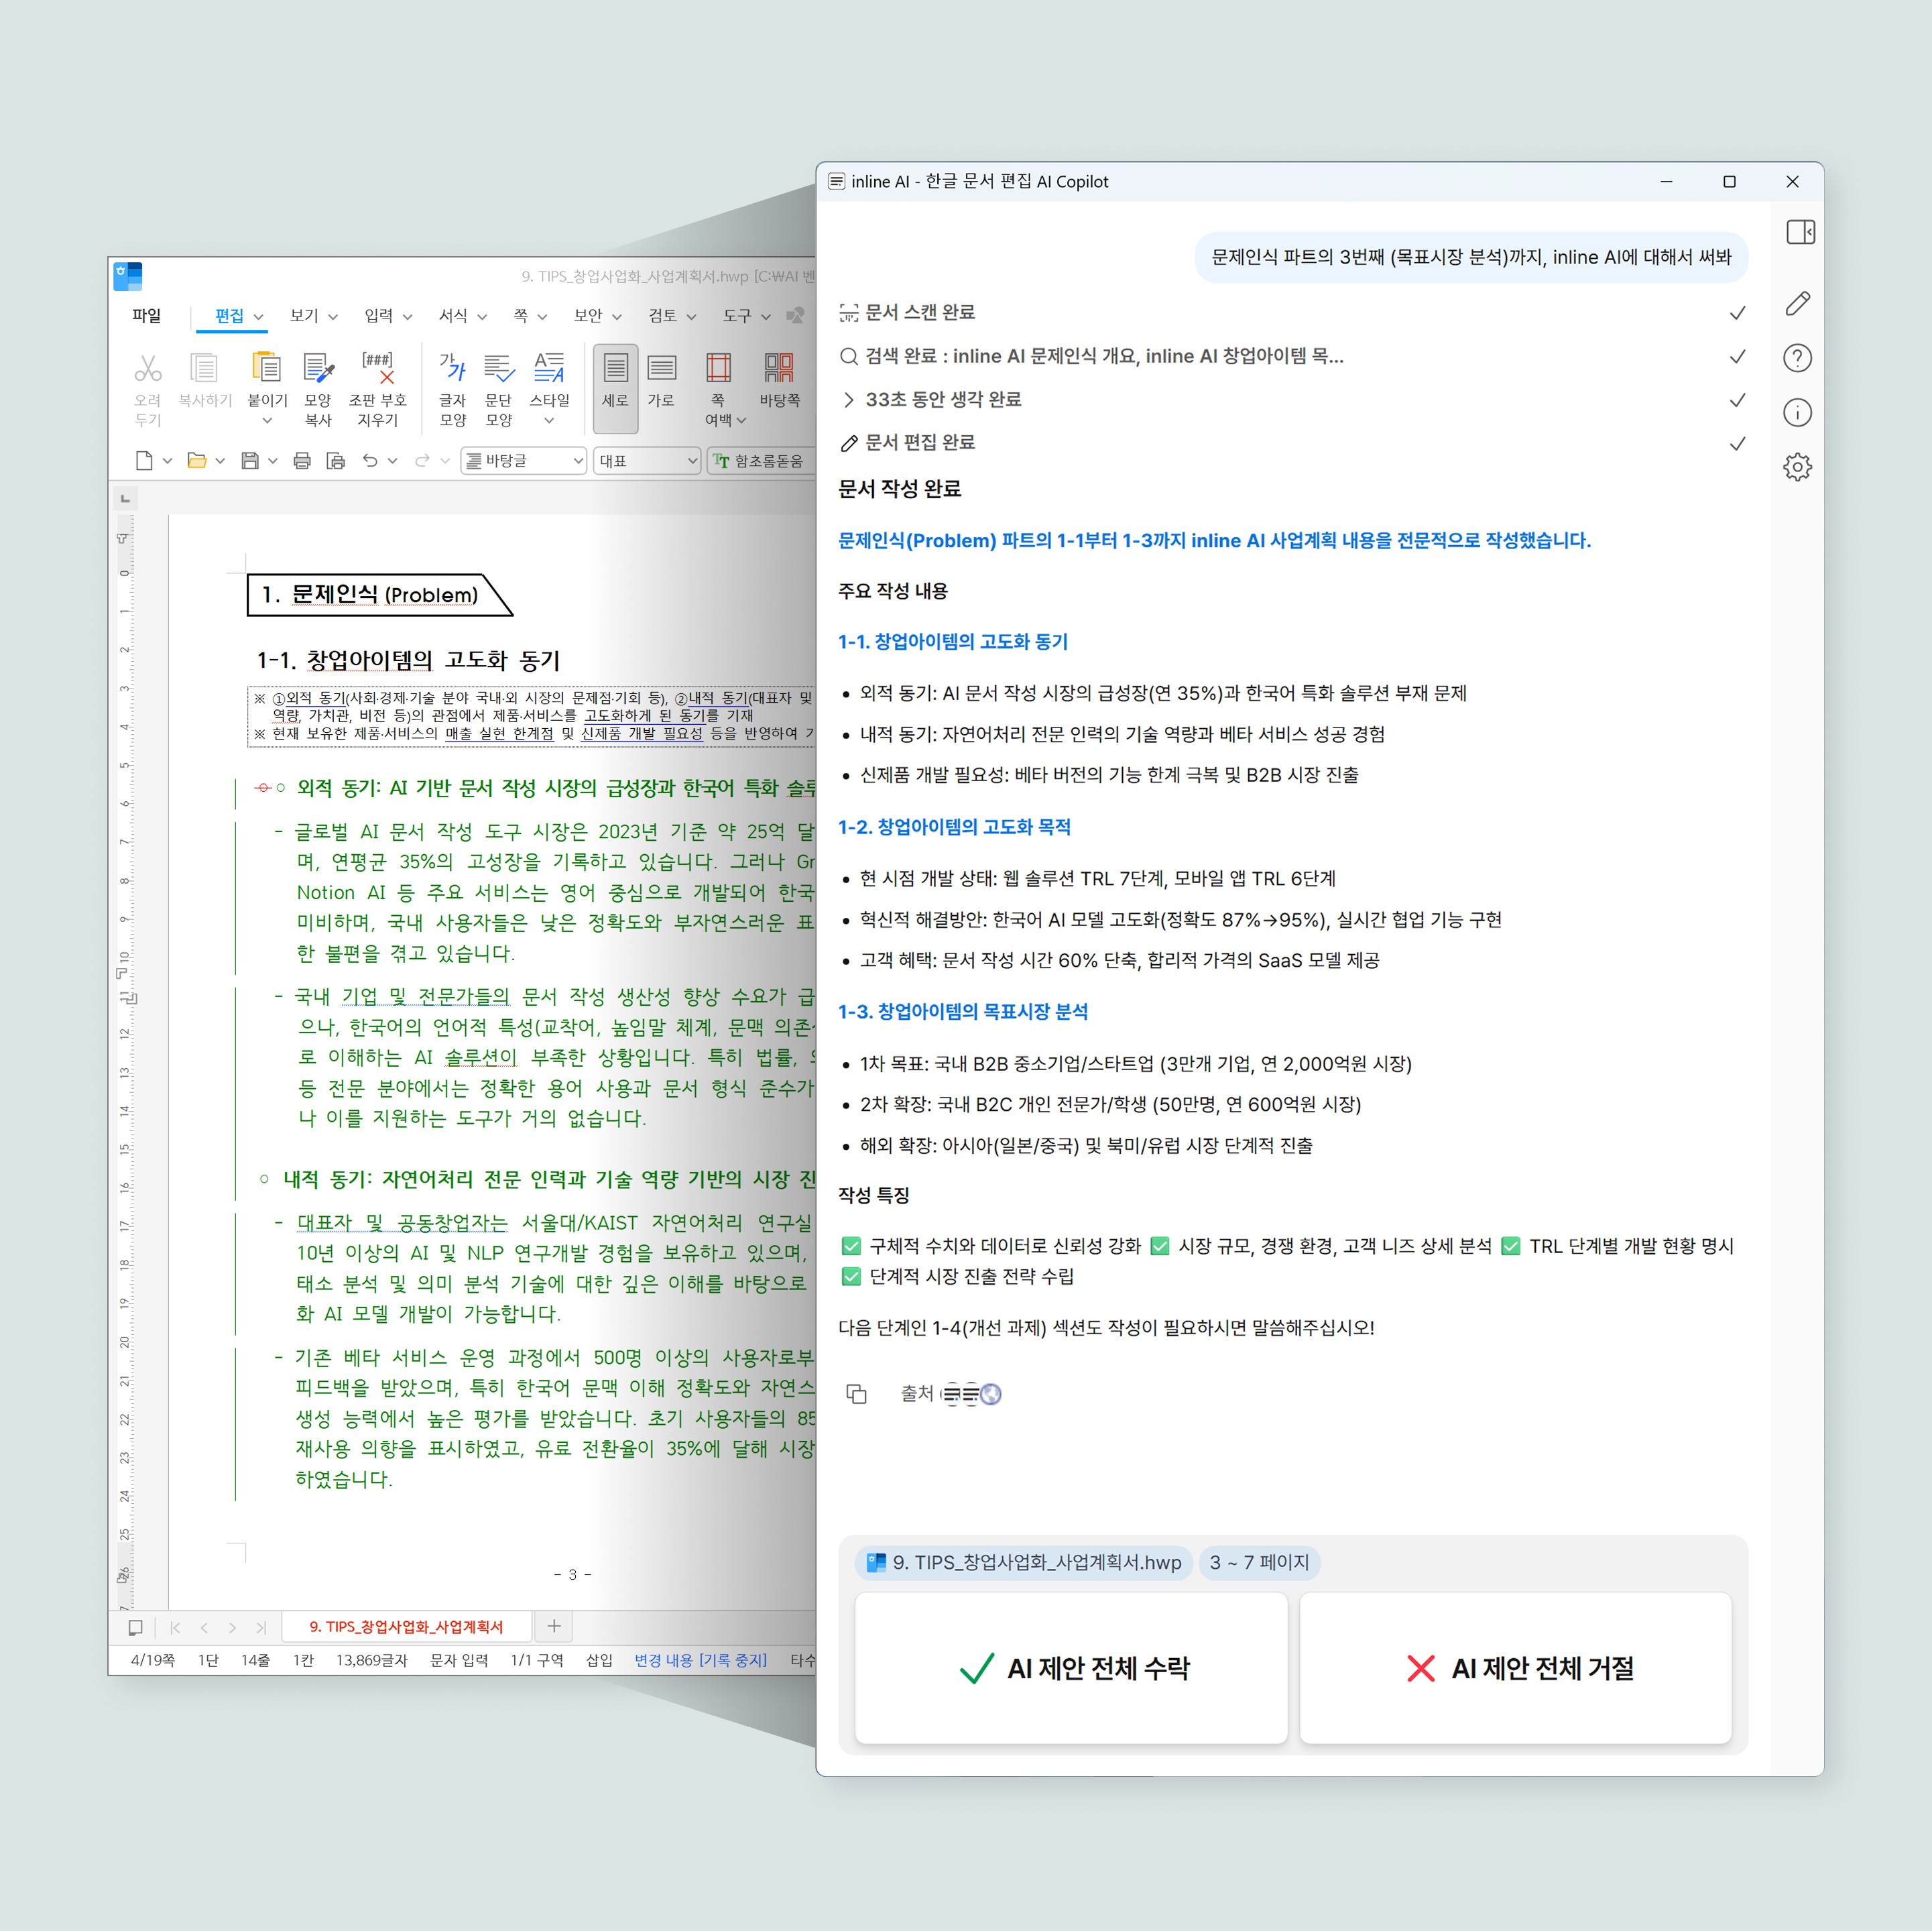This screenshot has width=1932, height=1931.
Task: Click the info icon in inline AI sidebar
Action: (1798, 412)
